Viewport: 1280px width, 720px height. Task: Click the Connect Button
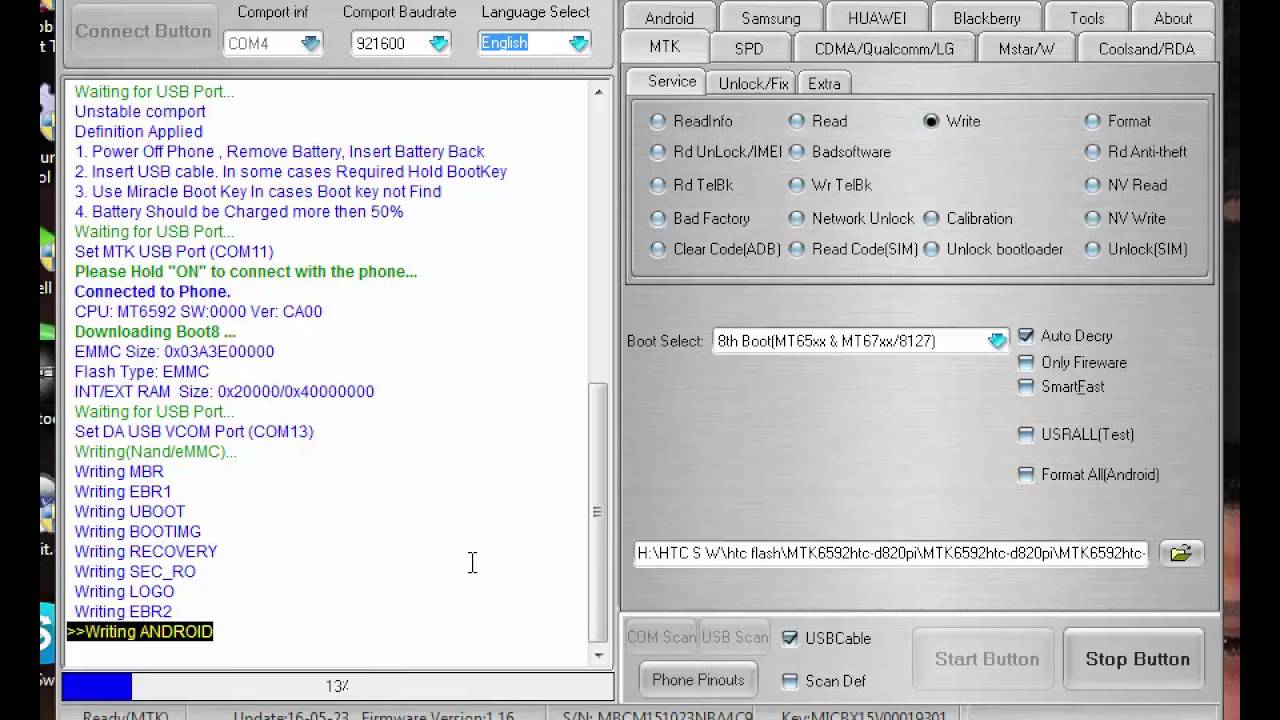pos(143,31)
